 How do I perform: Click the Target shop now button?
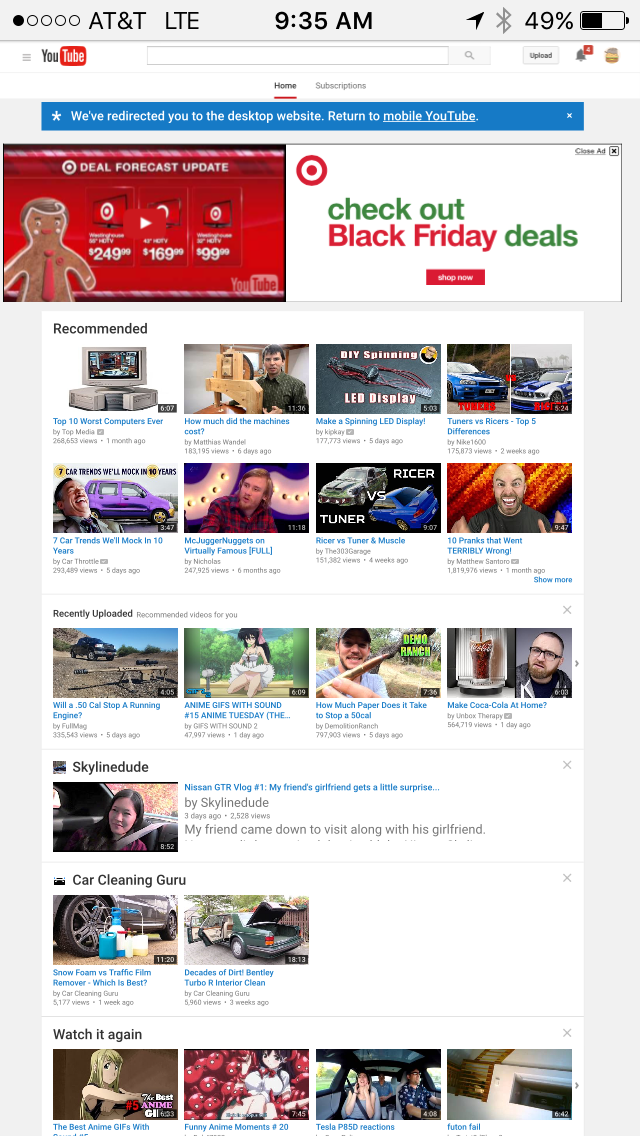tap(455, 277)
